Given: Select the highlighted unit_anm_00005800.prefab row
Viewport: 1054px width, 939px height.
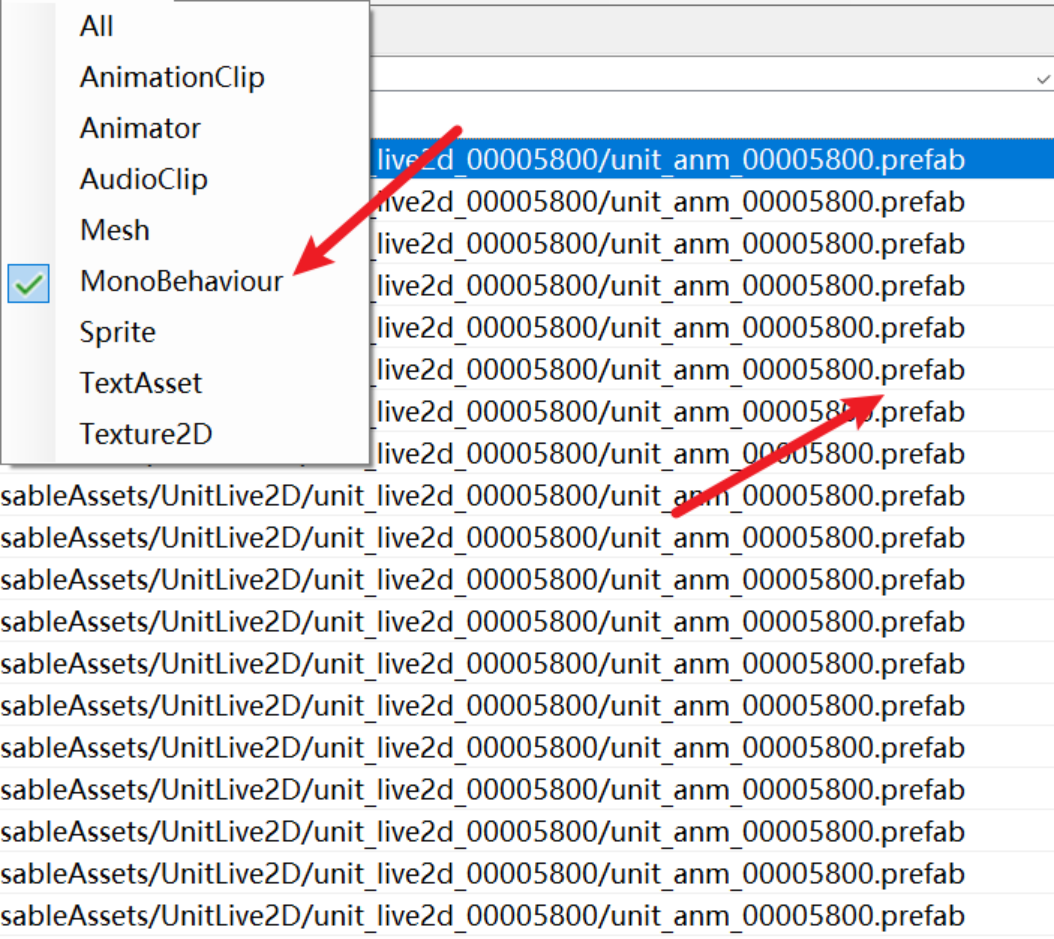Looking at the screenshot, I should pyautogui.click(x=712, y=159).
